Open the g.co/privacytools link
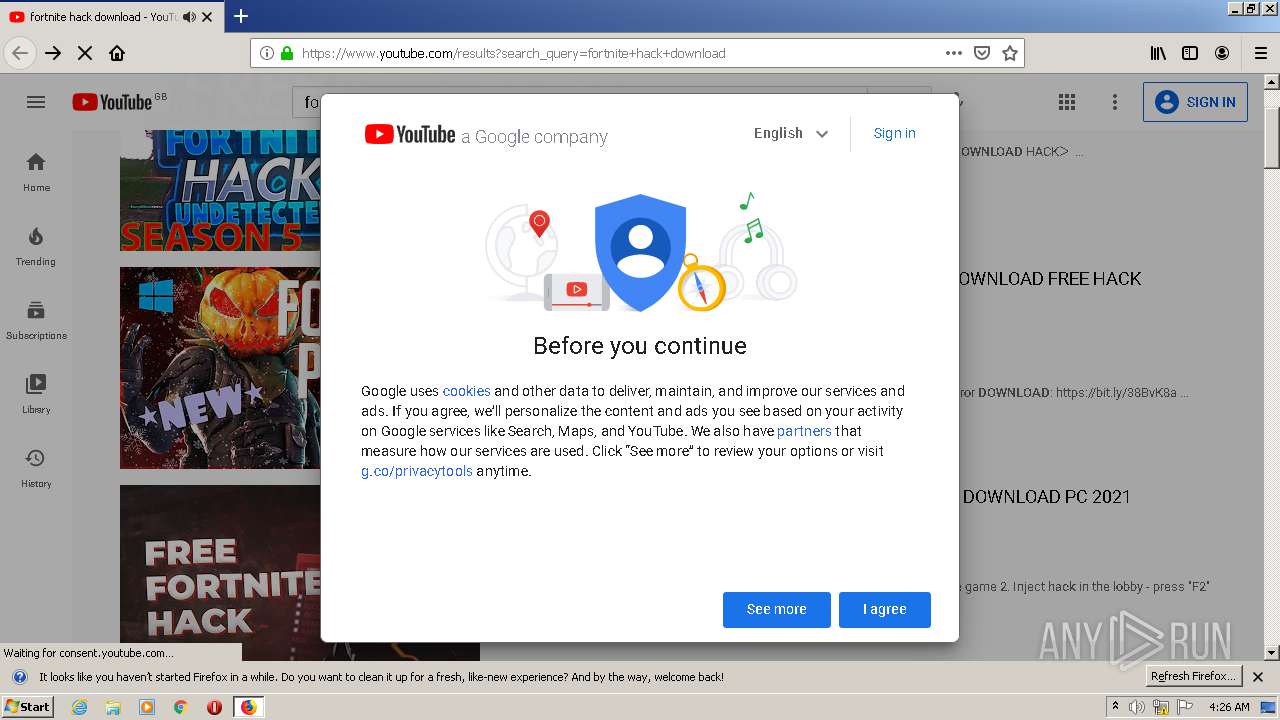 416,471
